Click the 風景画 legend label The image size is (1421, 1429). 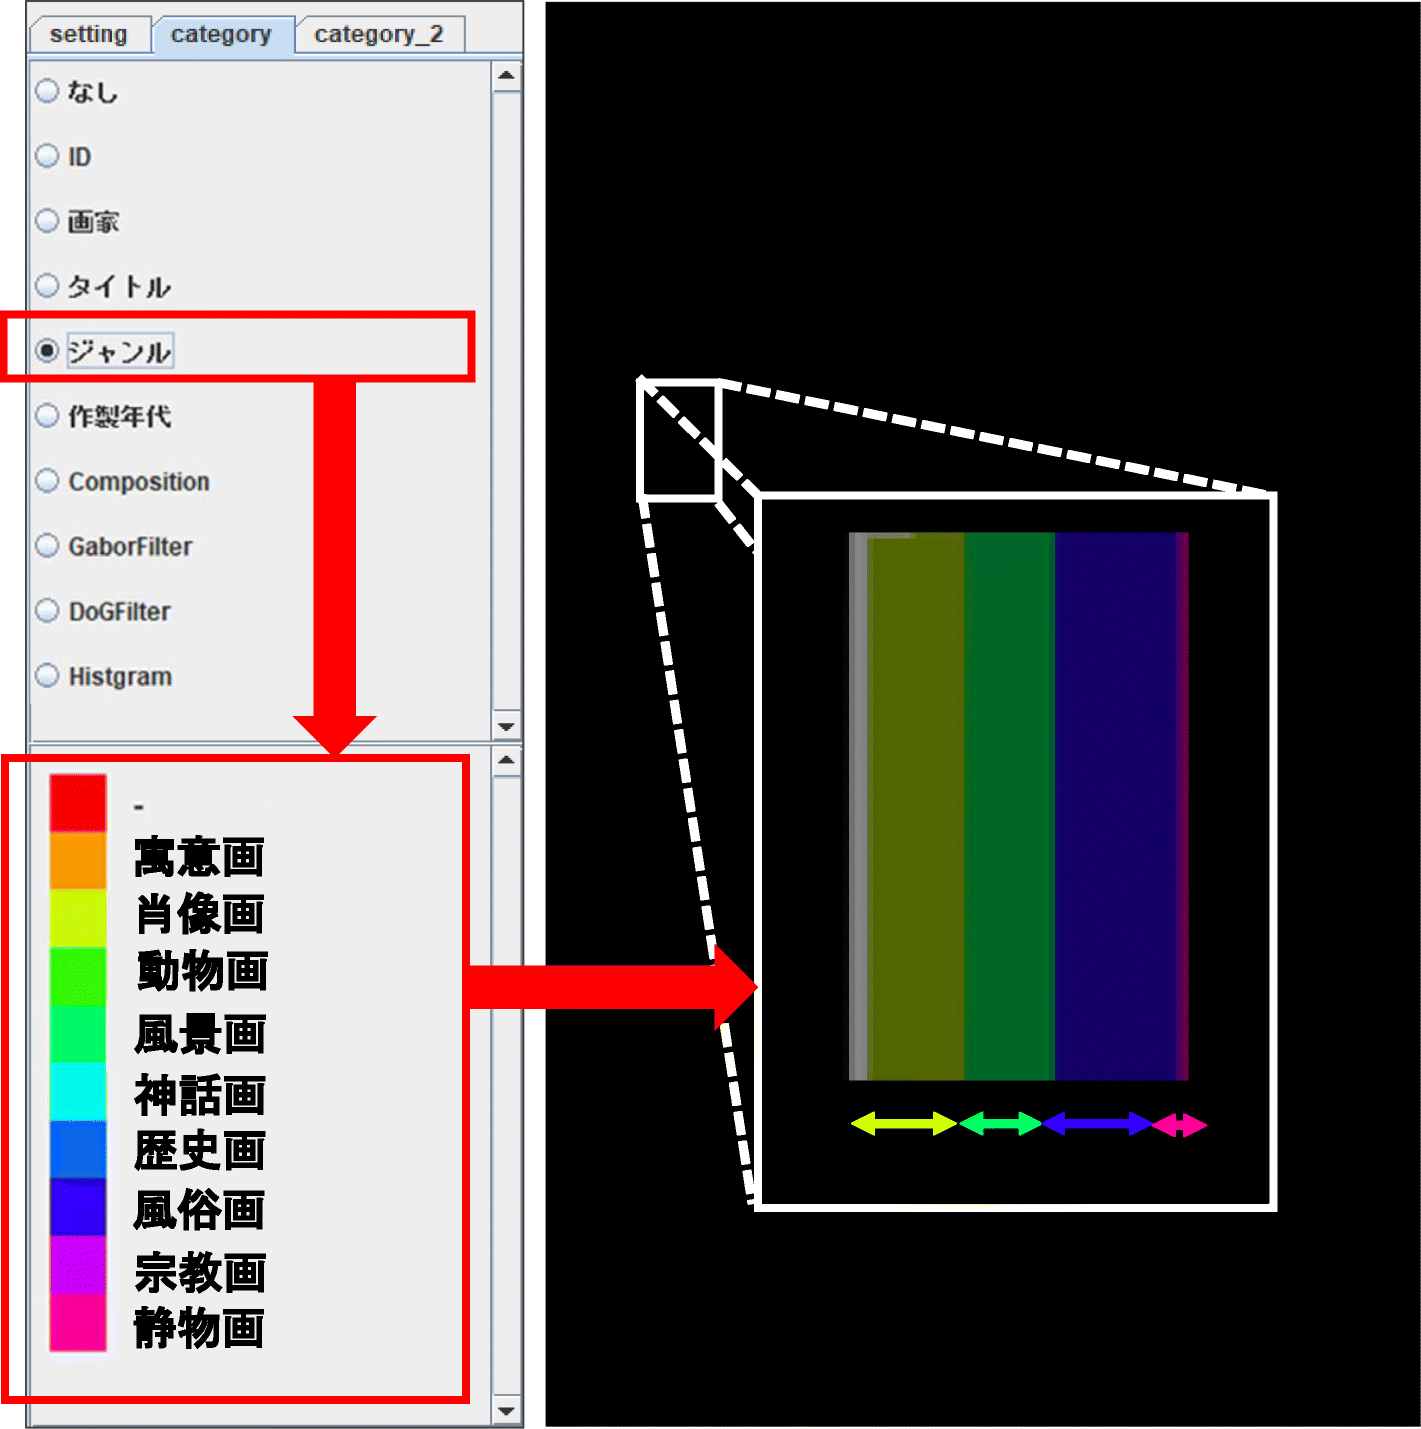[x=200, y=1034]
